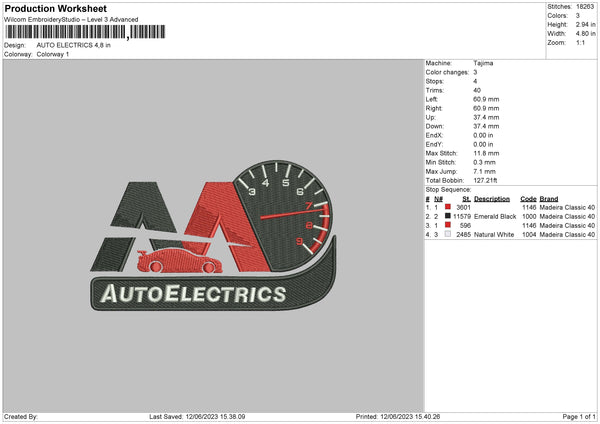Click the EndX value '0.00 in'
The width and height of the screenshot is (600, 424).
483,135
